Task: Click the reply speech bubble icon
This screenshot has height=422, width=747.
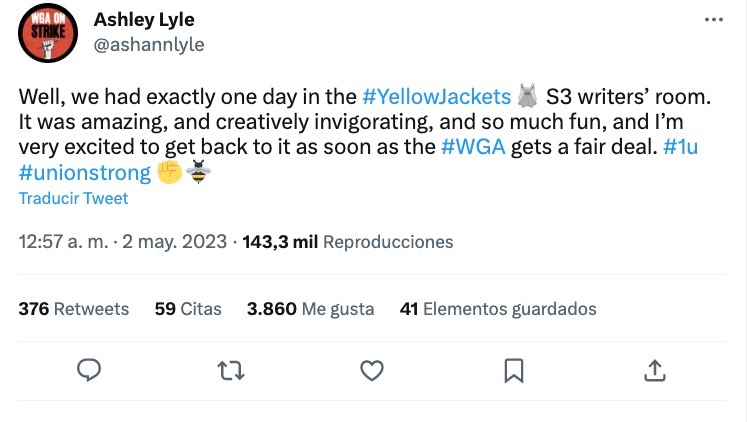Action: click(90, 371)
